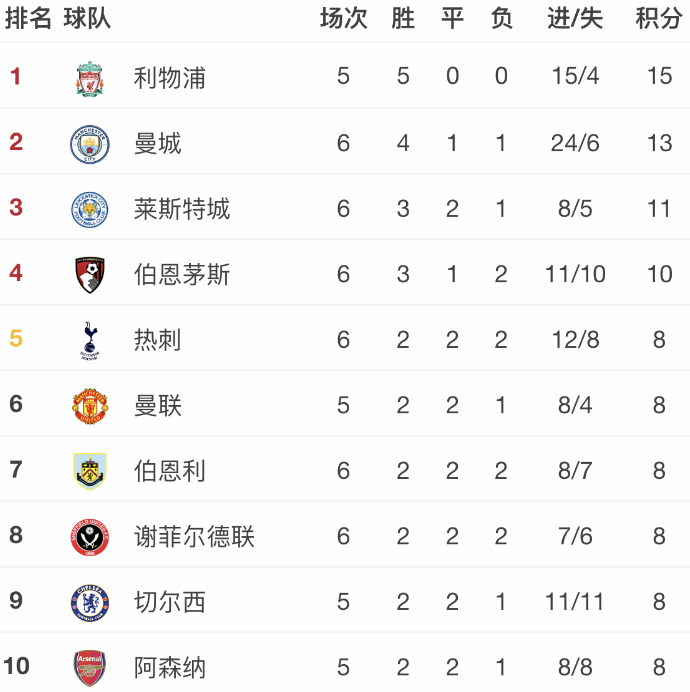Click the Chelsea club crest

tap(90, 602)
